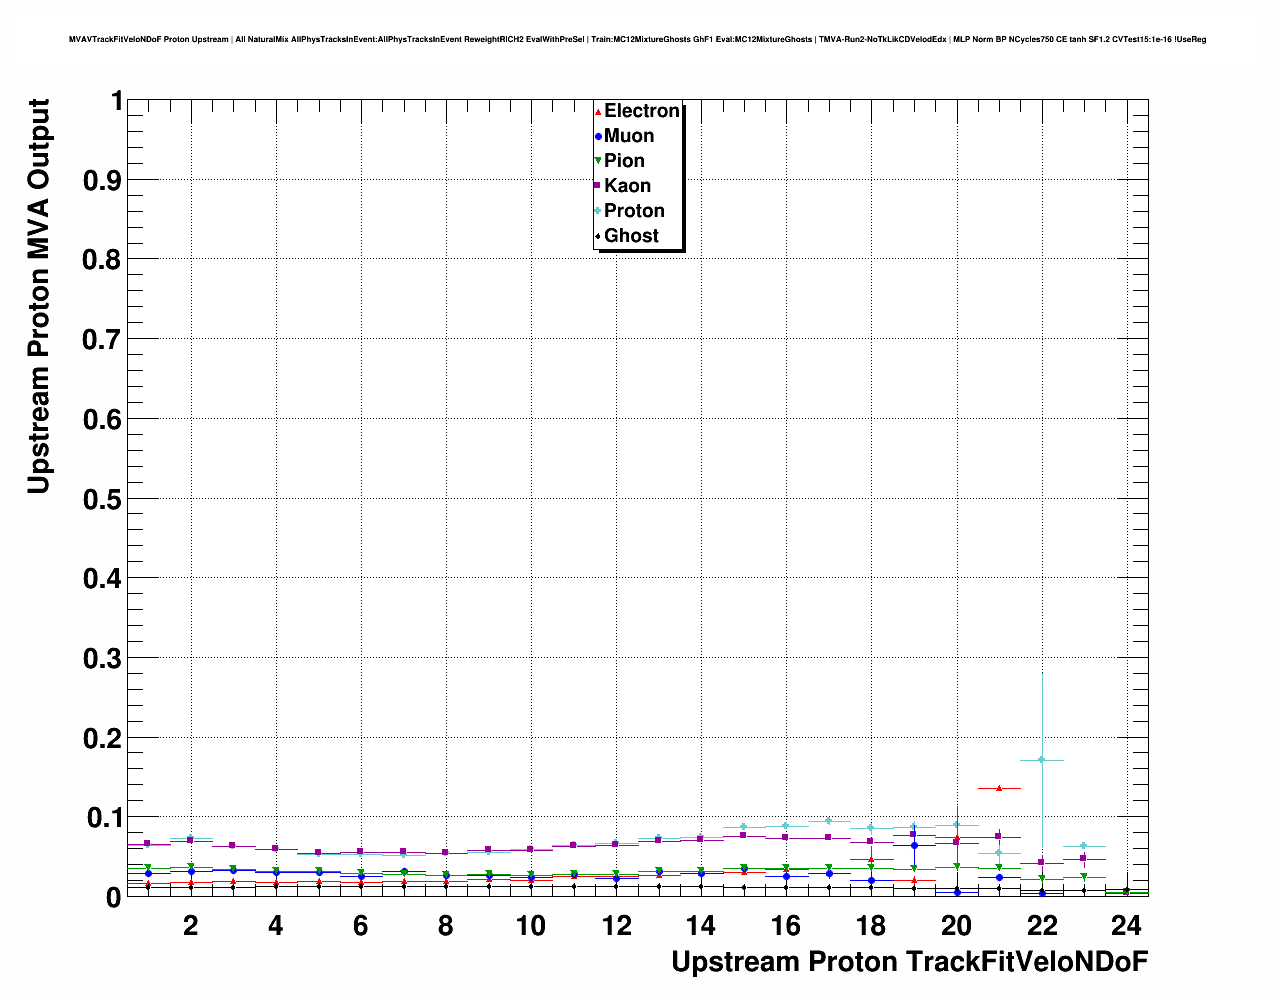Click the green Pion triangle marker in legend

pyautogui.click(x=598, y=161)
